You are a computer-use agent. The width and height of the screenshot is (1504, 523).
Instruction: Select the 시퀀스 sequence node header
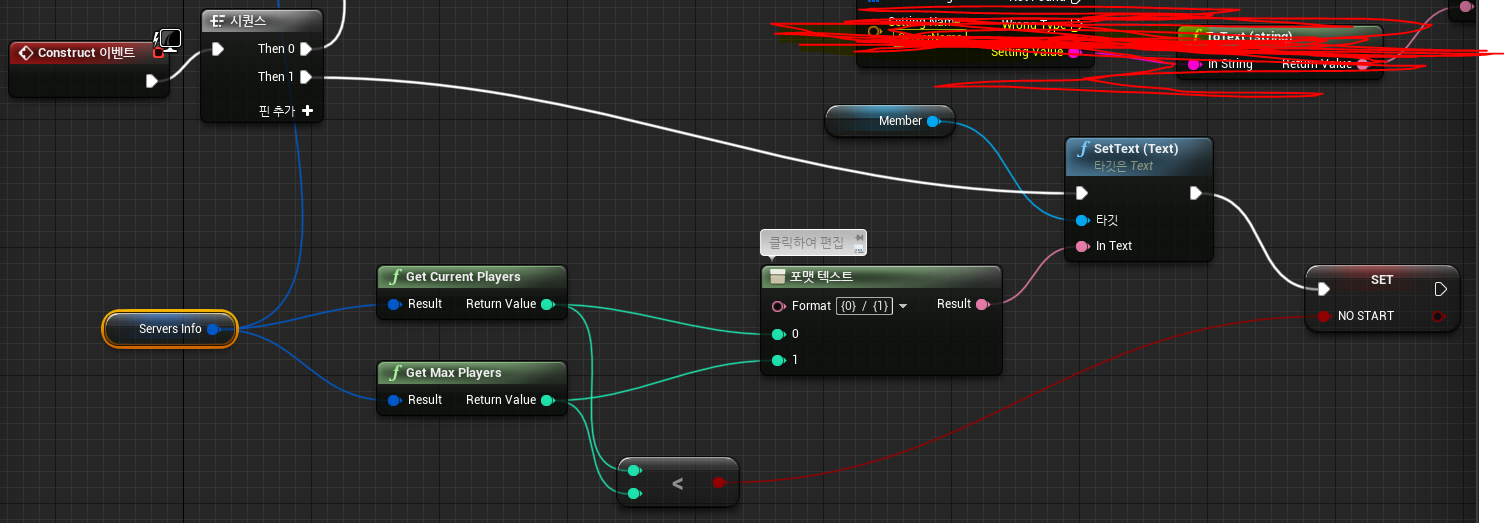pos(262,21)
